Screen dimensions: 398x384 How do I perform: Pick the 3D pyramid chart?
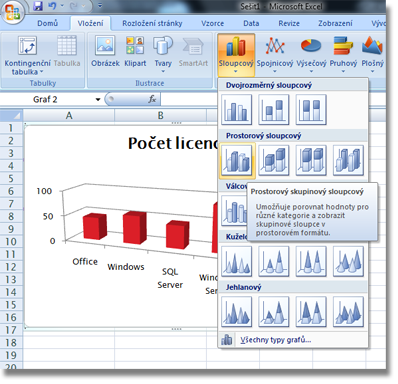click(x=348, y=312)
